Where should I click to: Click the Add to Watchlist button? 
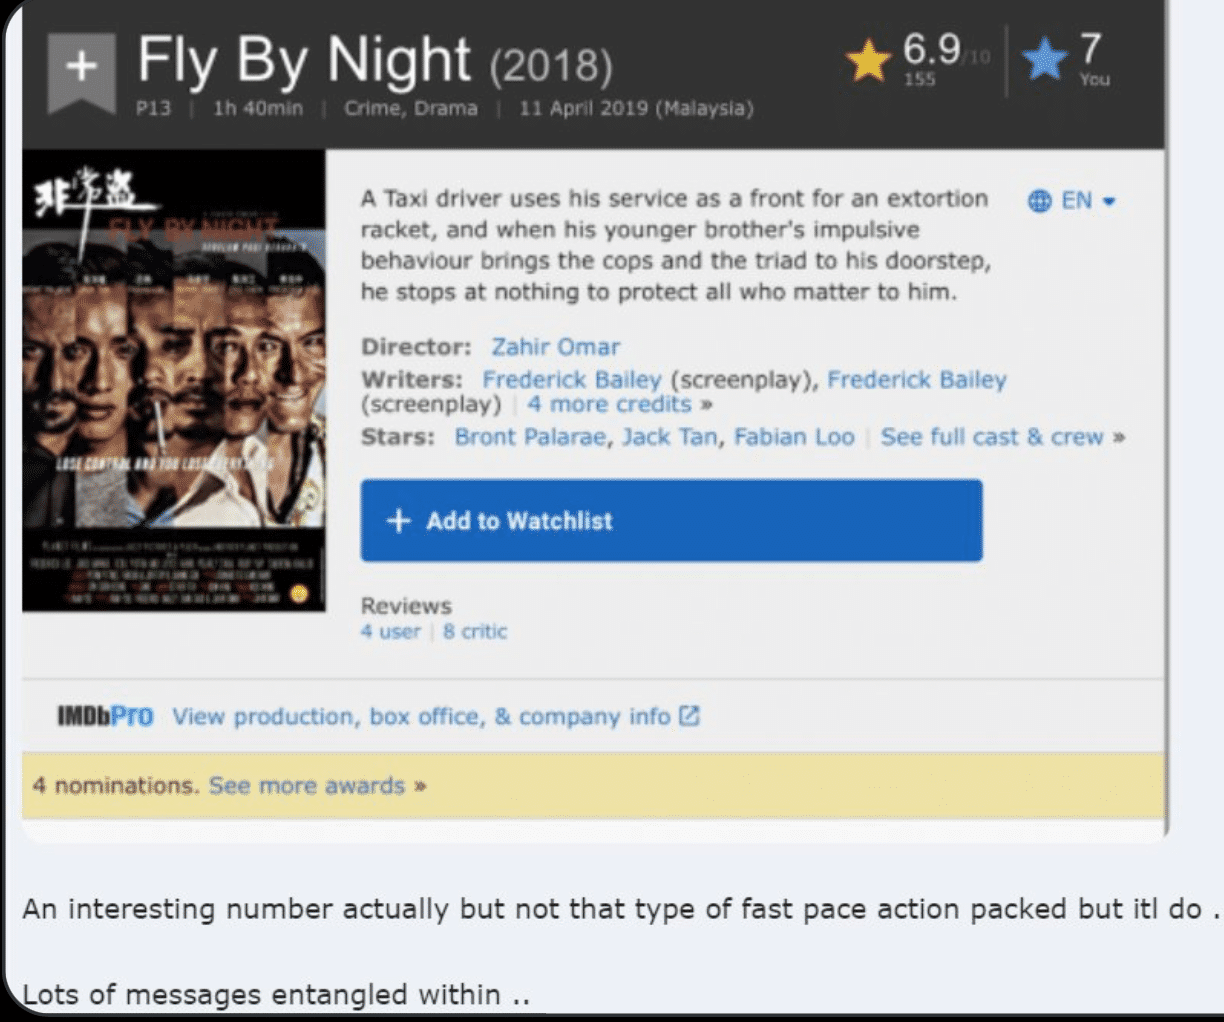[671, 521]
